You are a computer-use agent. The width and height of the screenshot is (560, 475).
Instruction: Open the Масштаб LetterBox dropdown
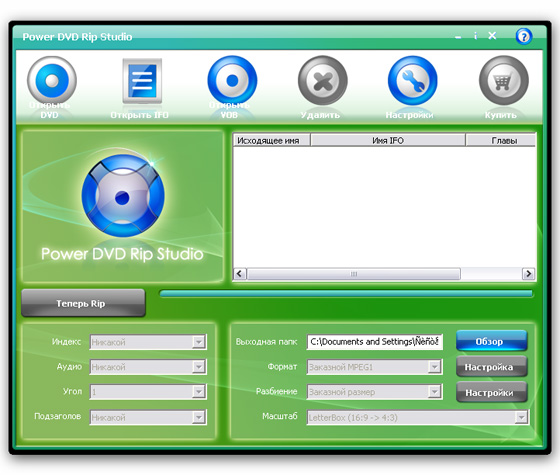[418, 417]
